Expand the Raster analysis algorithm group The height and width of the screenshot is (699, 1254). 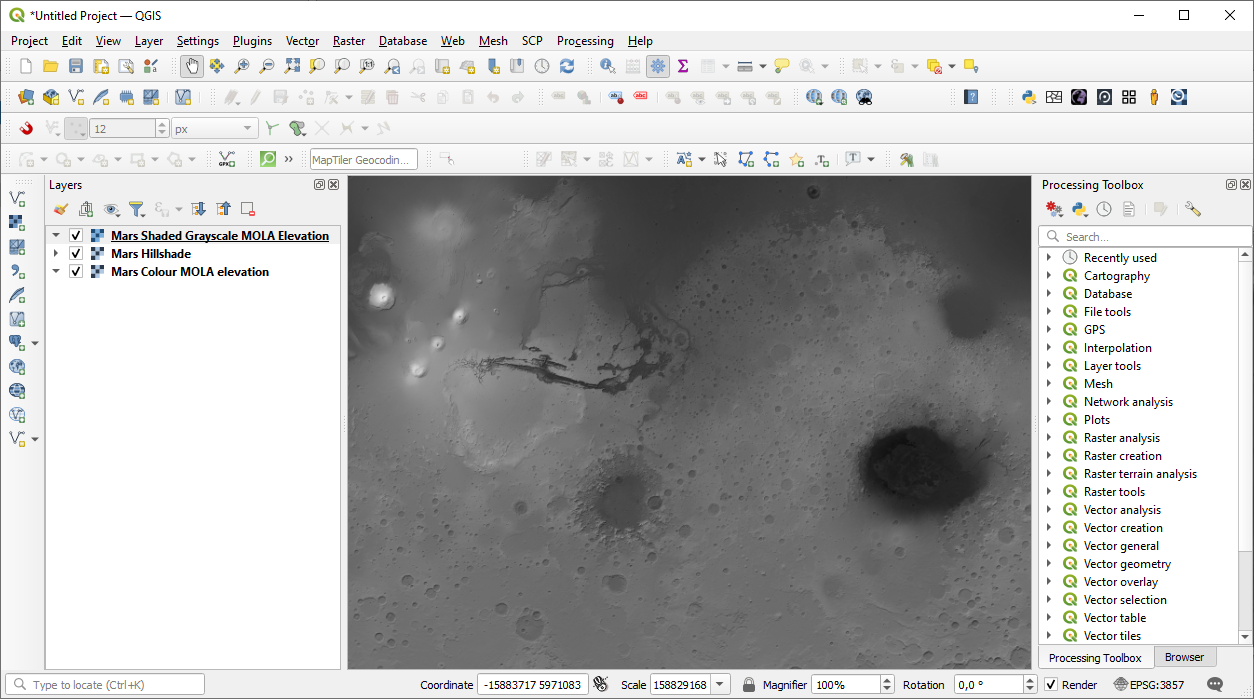1049,437
